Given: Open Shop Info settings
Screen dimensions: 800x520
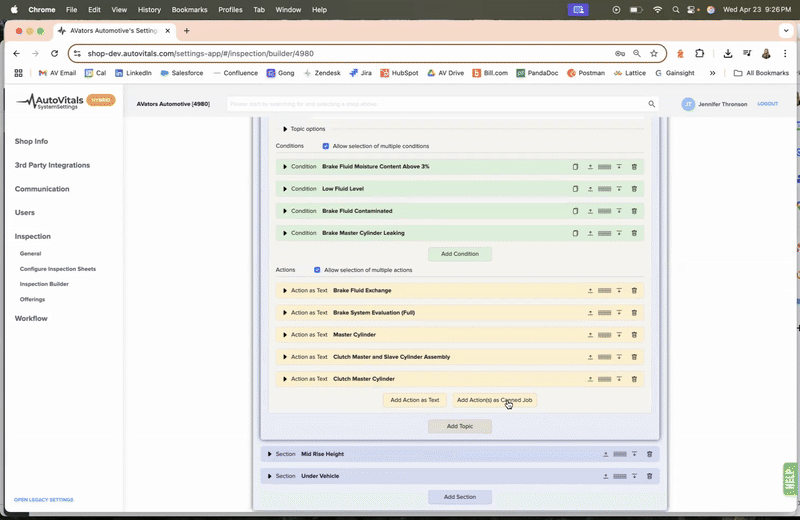Looking at the screenshot, I should click(x=31, y=141).
